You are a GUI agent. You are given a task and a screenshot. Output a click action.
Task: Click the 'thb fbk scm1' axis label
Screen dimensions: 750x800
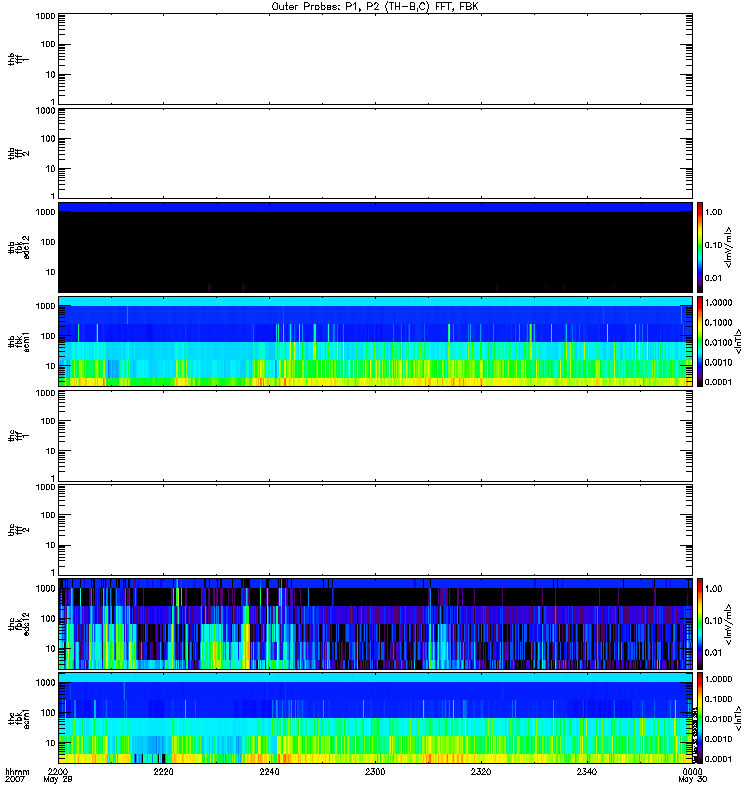coord(18,341)
